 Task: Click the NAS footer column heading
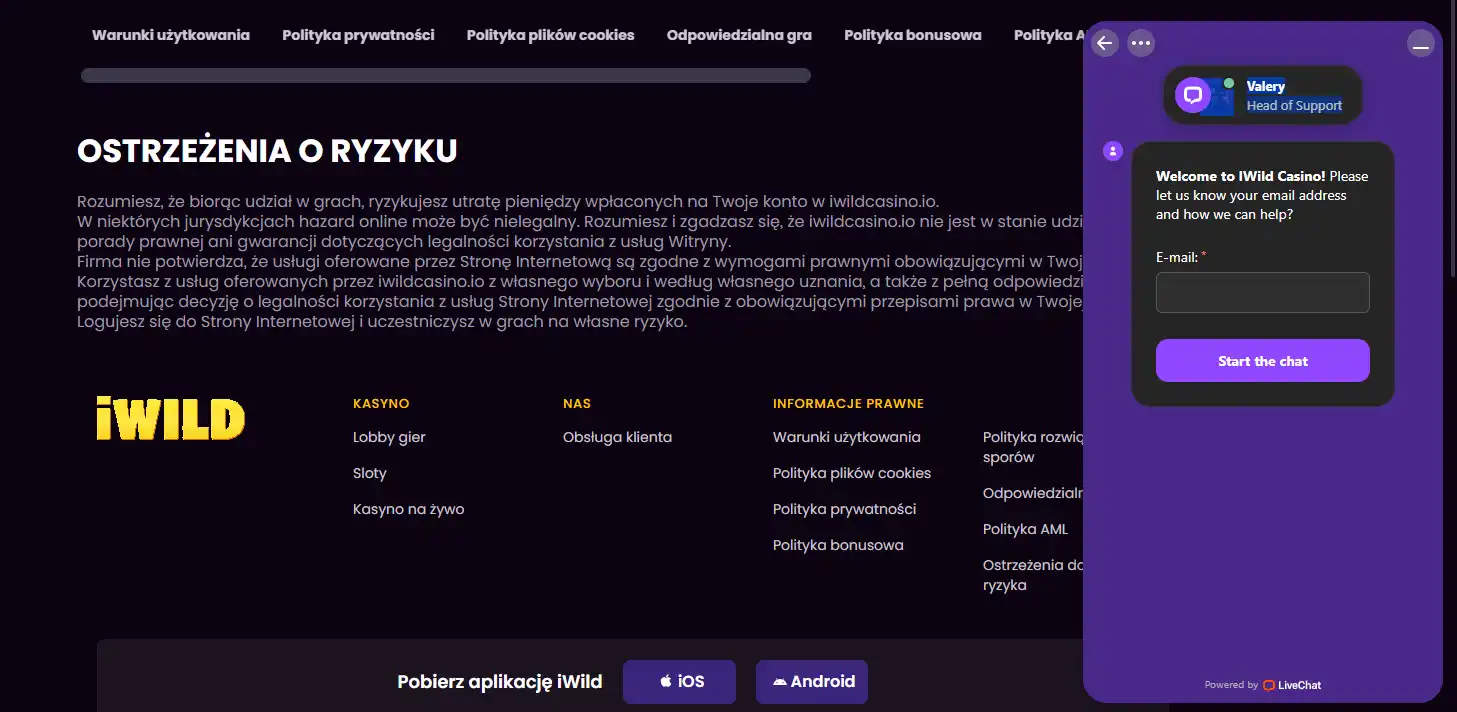click(x=577, y=404)
